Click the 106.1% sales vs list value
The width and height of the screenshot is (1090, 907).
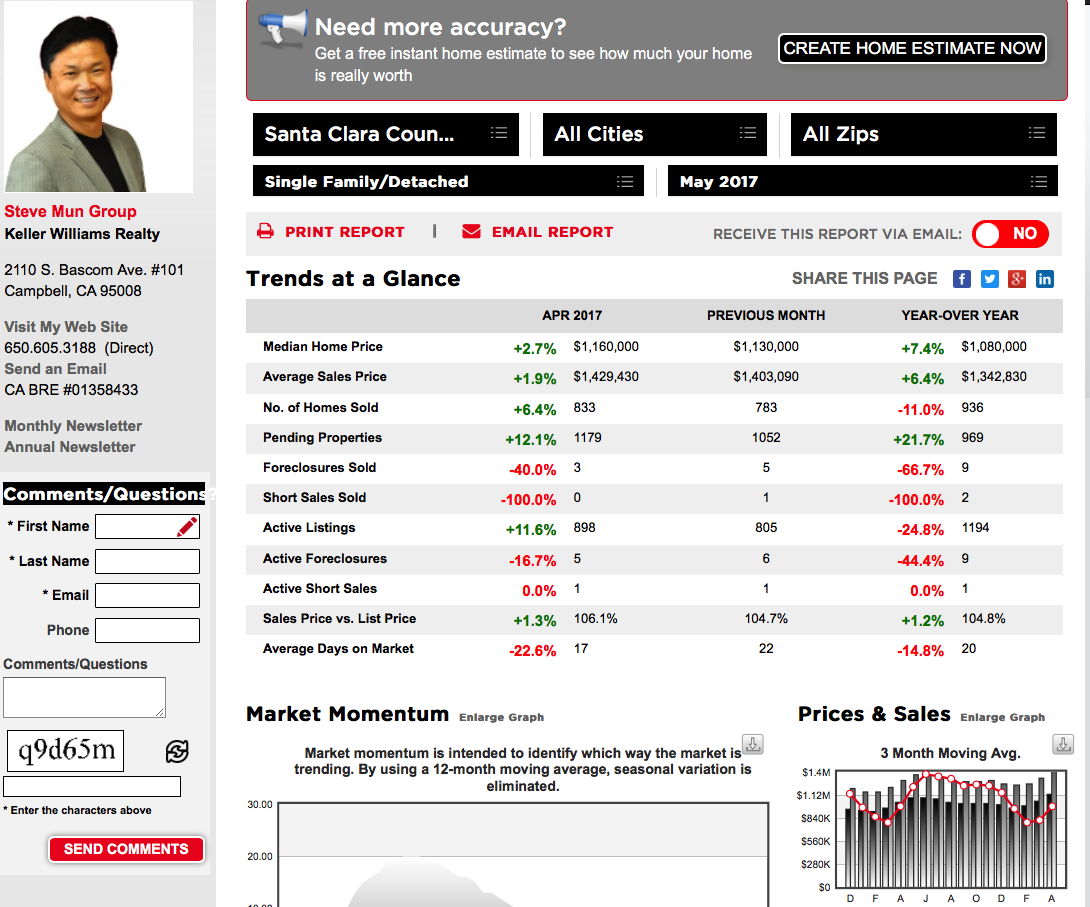point(595,619)
